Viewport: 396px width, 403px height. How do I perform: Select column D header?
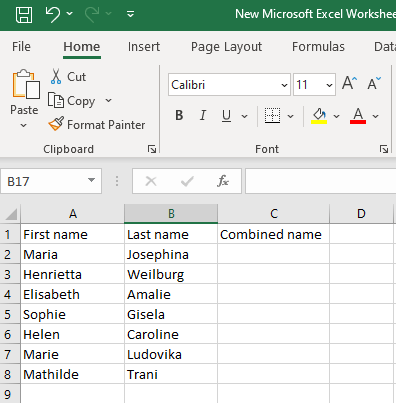(x=361, y=214)
